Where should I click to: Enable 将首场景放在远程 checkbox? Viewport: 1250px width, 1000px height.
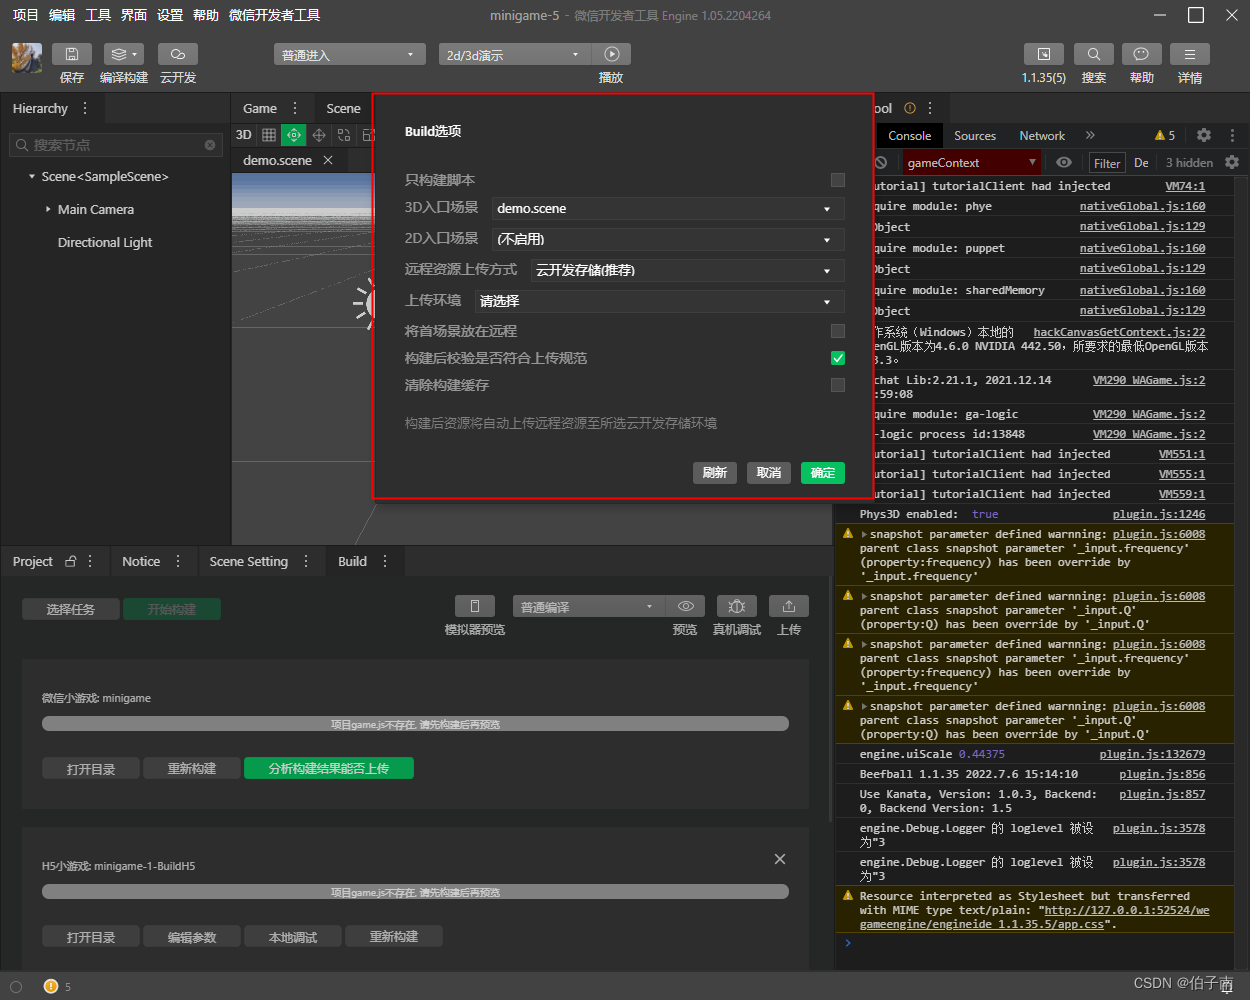838,331
